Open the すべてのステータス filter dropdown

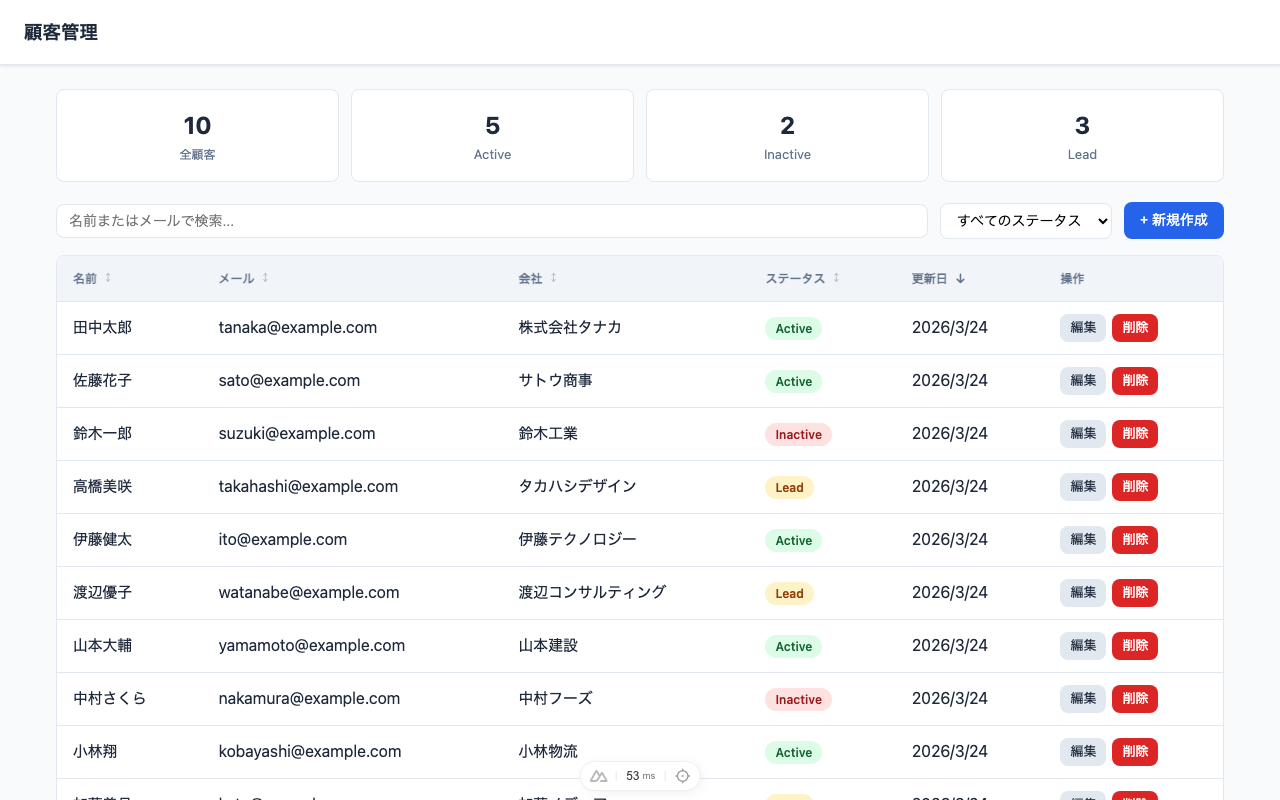point(1025,221)
